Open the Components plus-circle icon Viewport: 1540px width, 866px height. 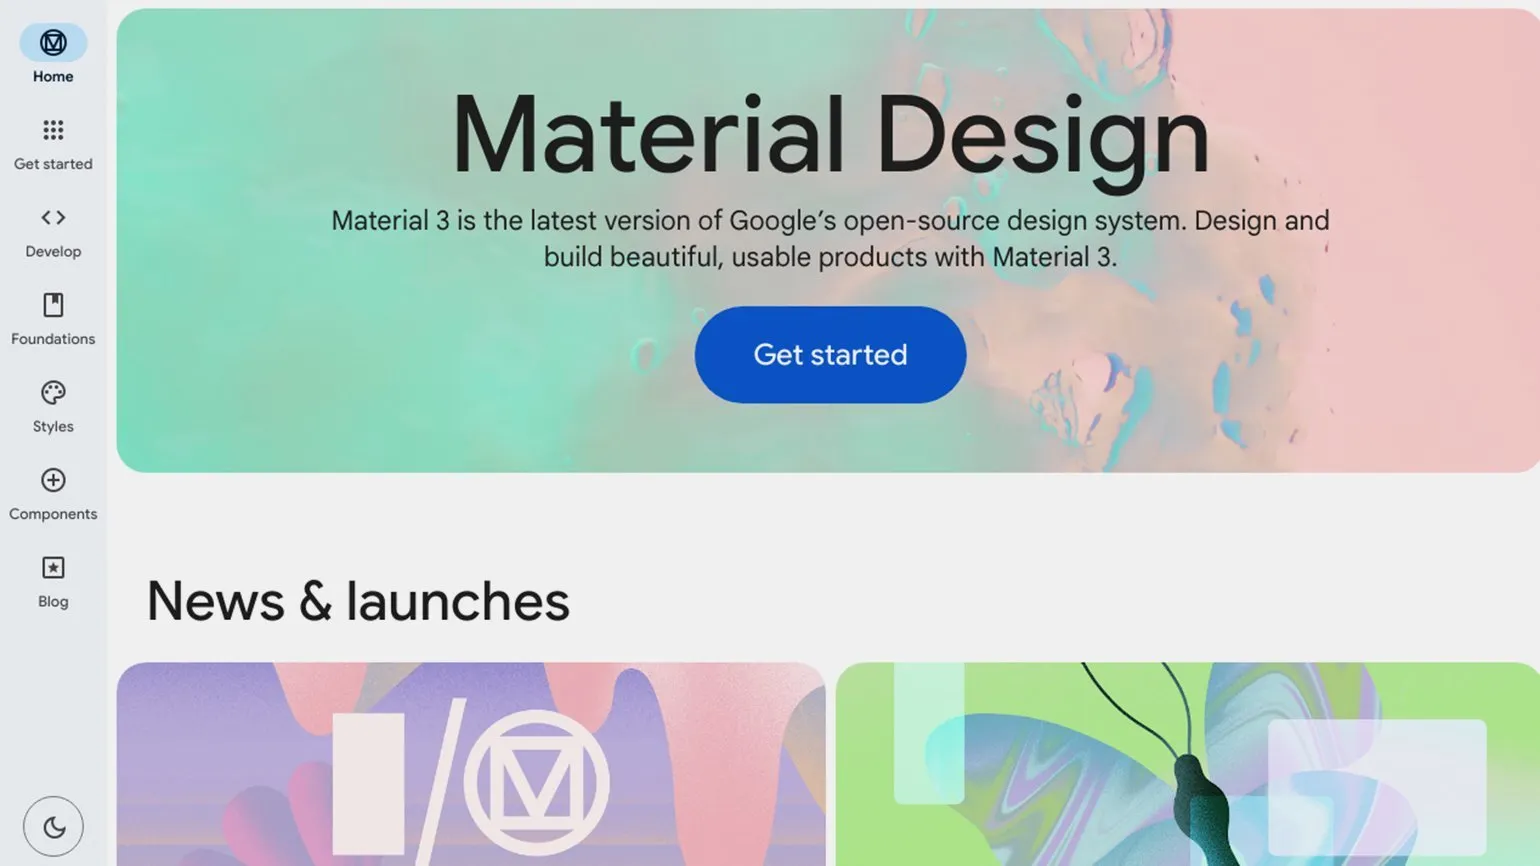(53, 480)
